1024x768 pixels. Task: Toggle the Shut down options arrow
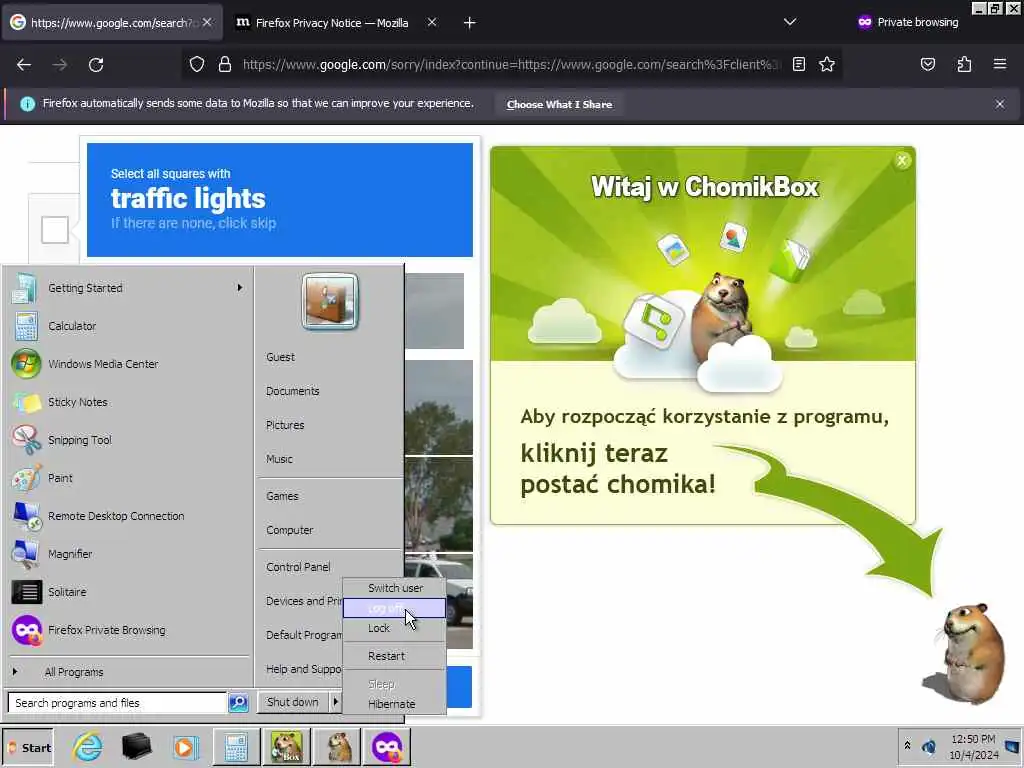tap(336, 702)
